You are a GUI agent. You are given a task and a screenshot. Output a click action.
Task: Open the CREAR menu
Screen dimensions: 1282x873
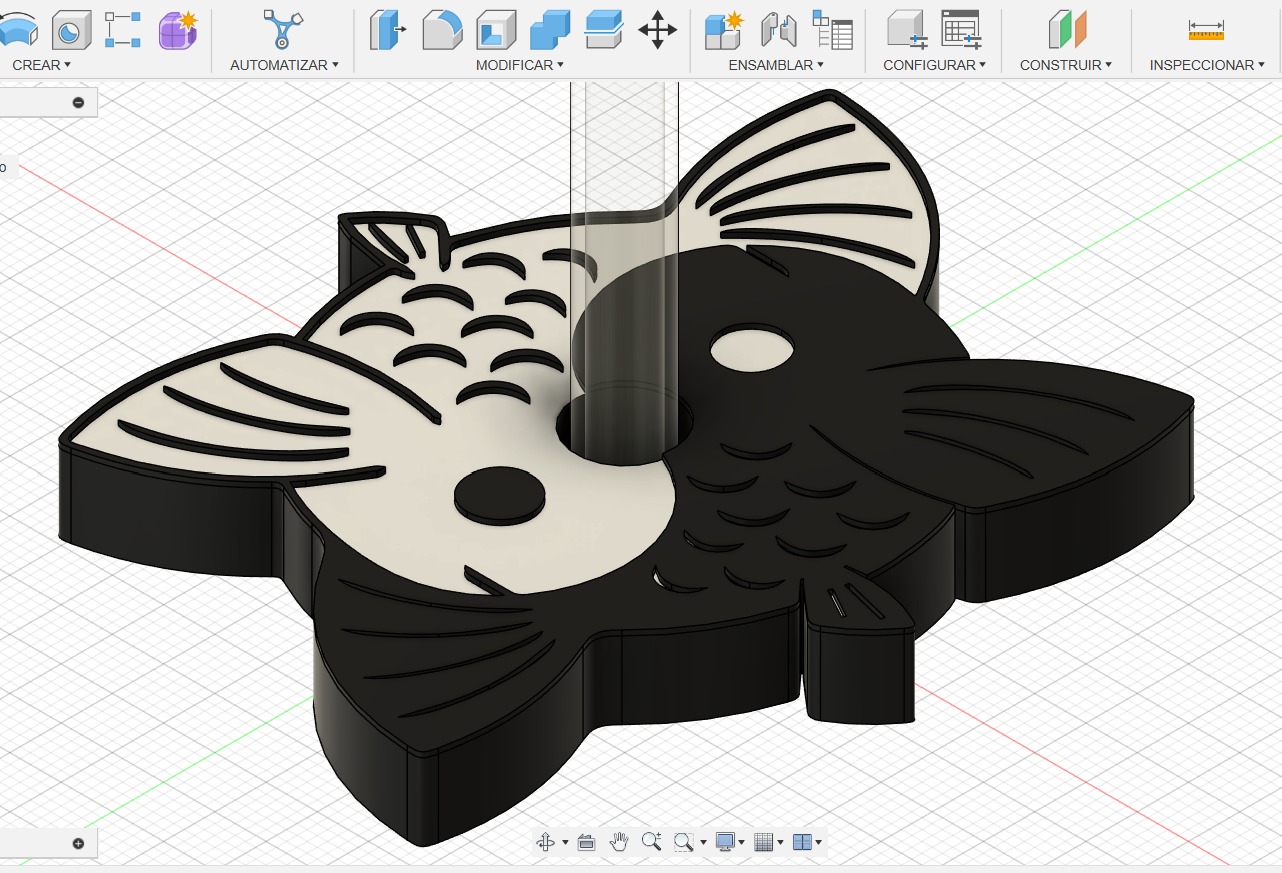click(38, 65)
